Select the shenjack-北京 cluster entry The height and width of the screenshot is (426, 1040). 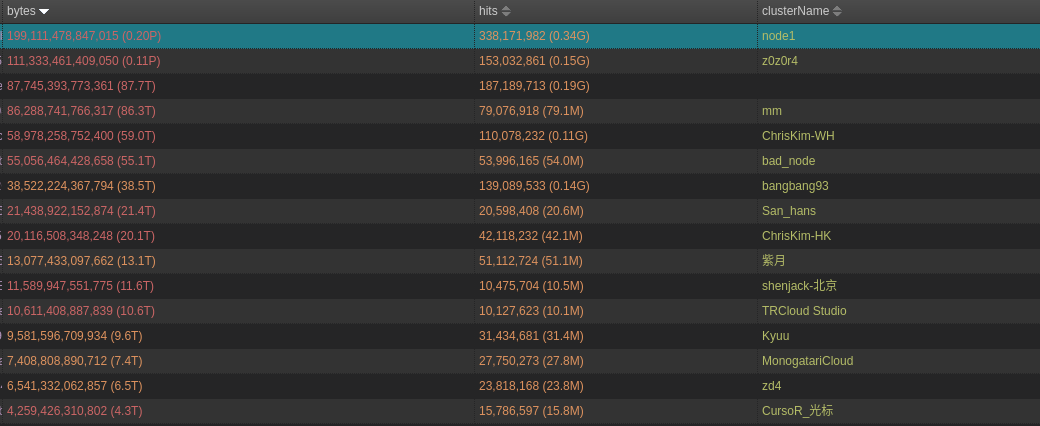(799, 286)
